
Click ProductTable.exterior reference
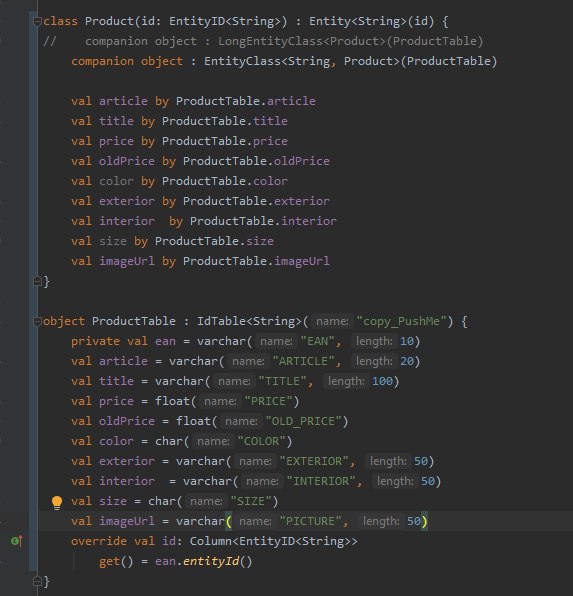256,201
